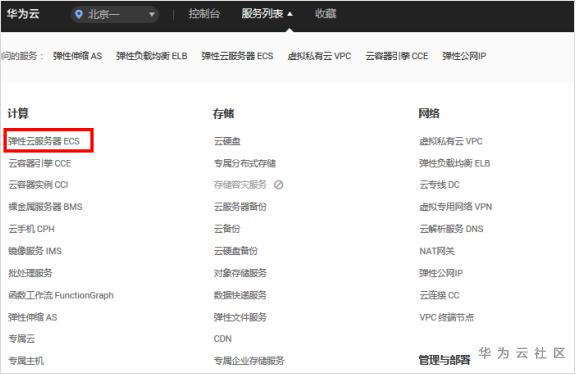Open 专属主机
This screenshot has width=576, height=375.
pos(26,361)
